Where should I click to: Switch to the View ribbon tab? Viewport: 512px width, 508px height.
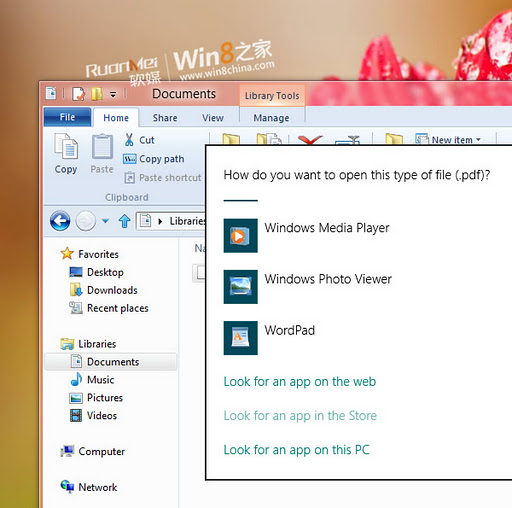point(213,118)
